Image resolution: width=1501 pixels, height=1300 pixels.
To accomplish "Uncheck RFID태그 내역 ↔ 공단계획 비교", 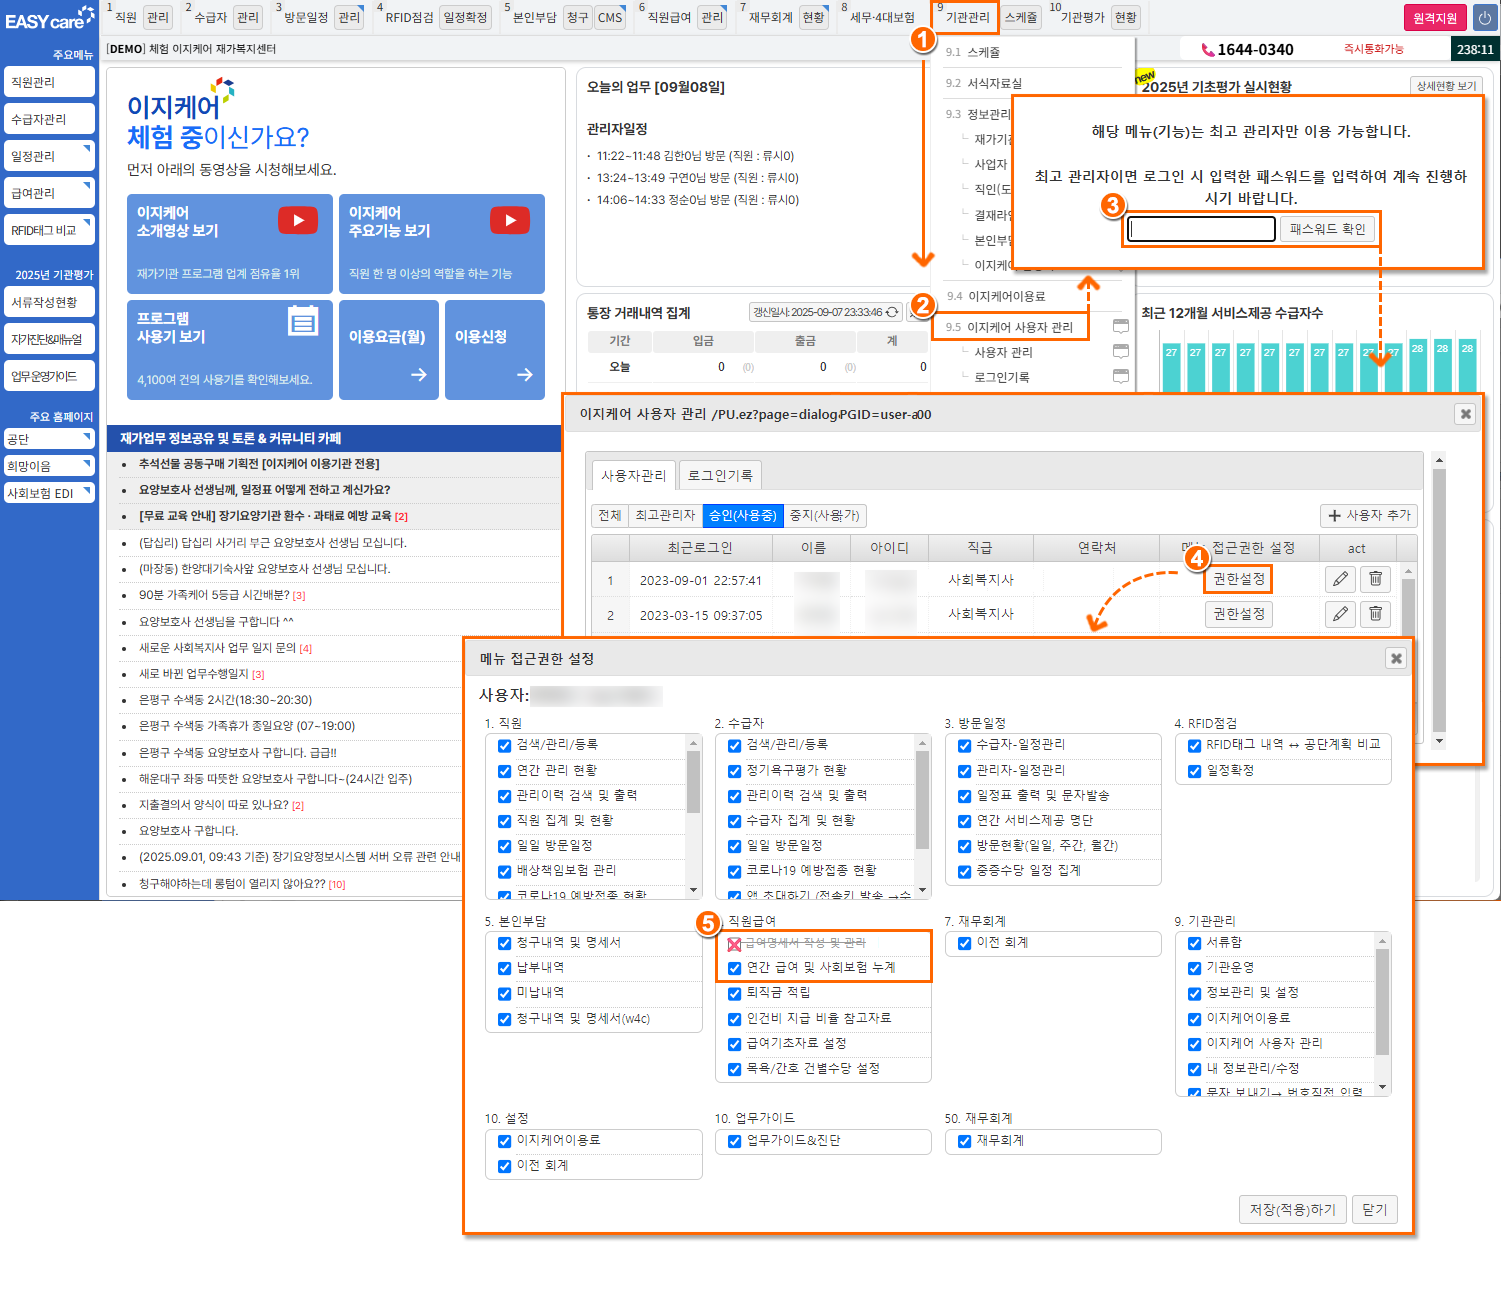I will (1195, 745).
